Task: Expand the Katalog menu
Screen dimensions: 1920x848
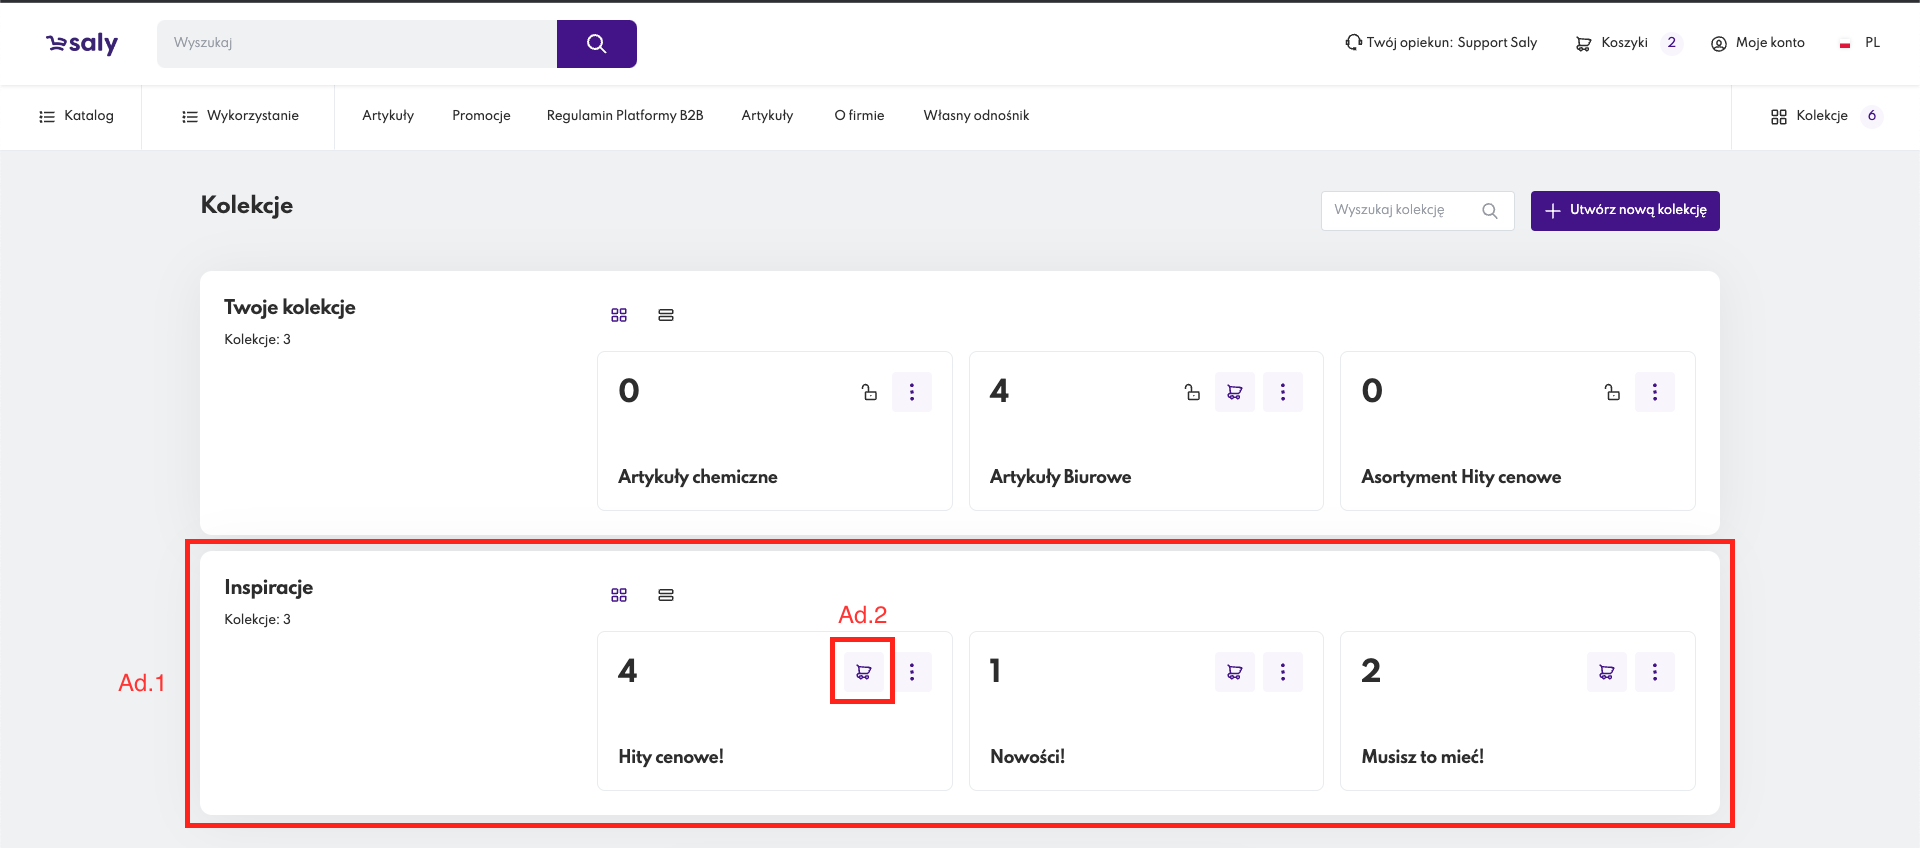Action: pyautogui.click(x=76, y=116)
